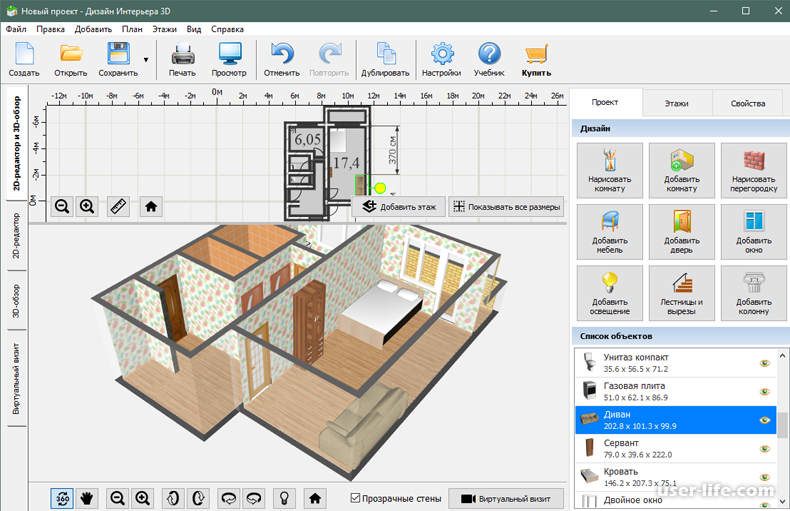
Task: Toggle transparent walls (Прозрачные стены) checkbox
Action: click(x=356, y=497)
